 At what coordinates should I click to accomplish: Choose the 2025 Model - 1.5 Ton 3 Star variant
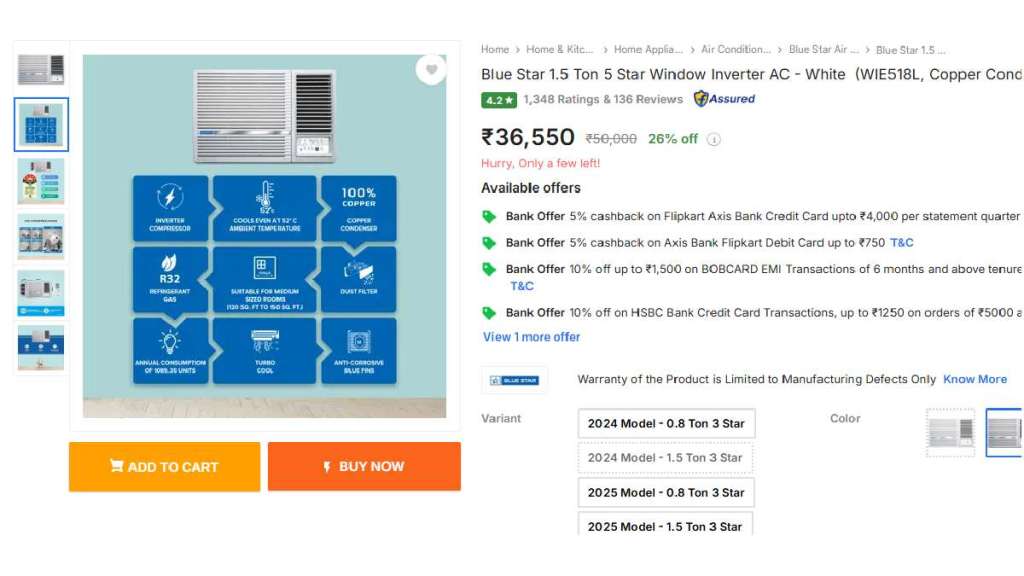(x=666, y=525)
